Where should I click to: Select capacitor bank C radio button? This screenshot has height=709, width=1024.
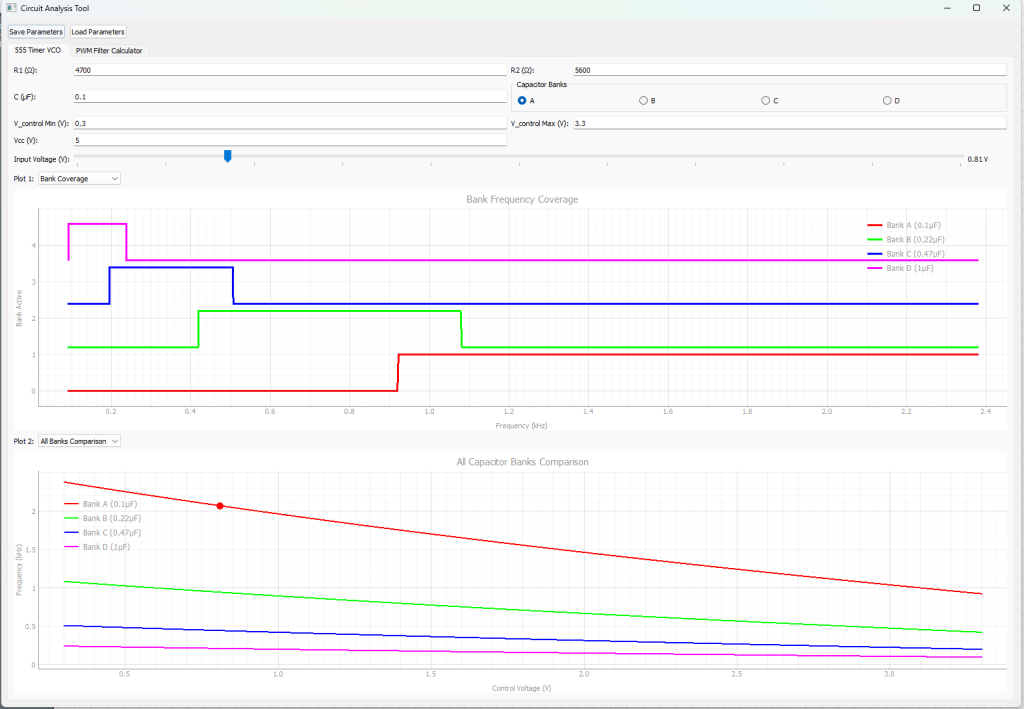pos(765,101)
